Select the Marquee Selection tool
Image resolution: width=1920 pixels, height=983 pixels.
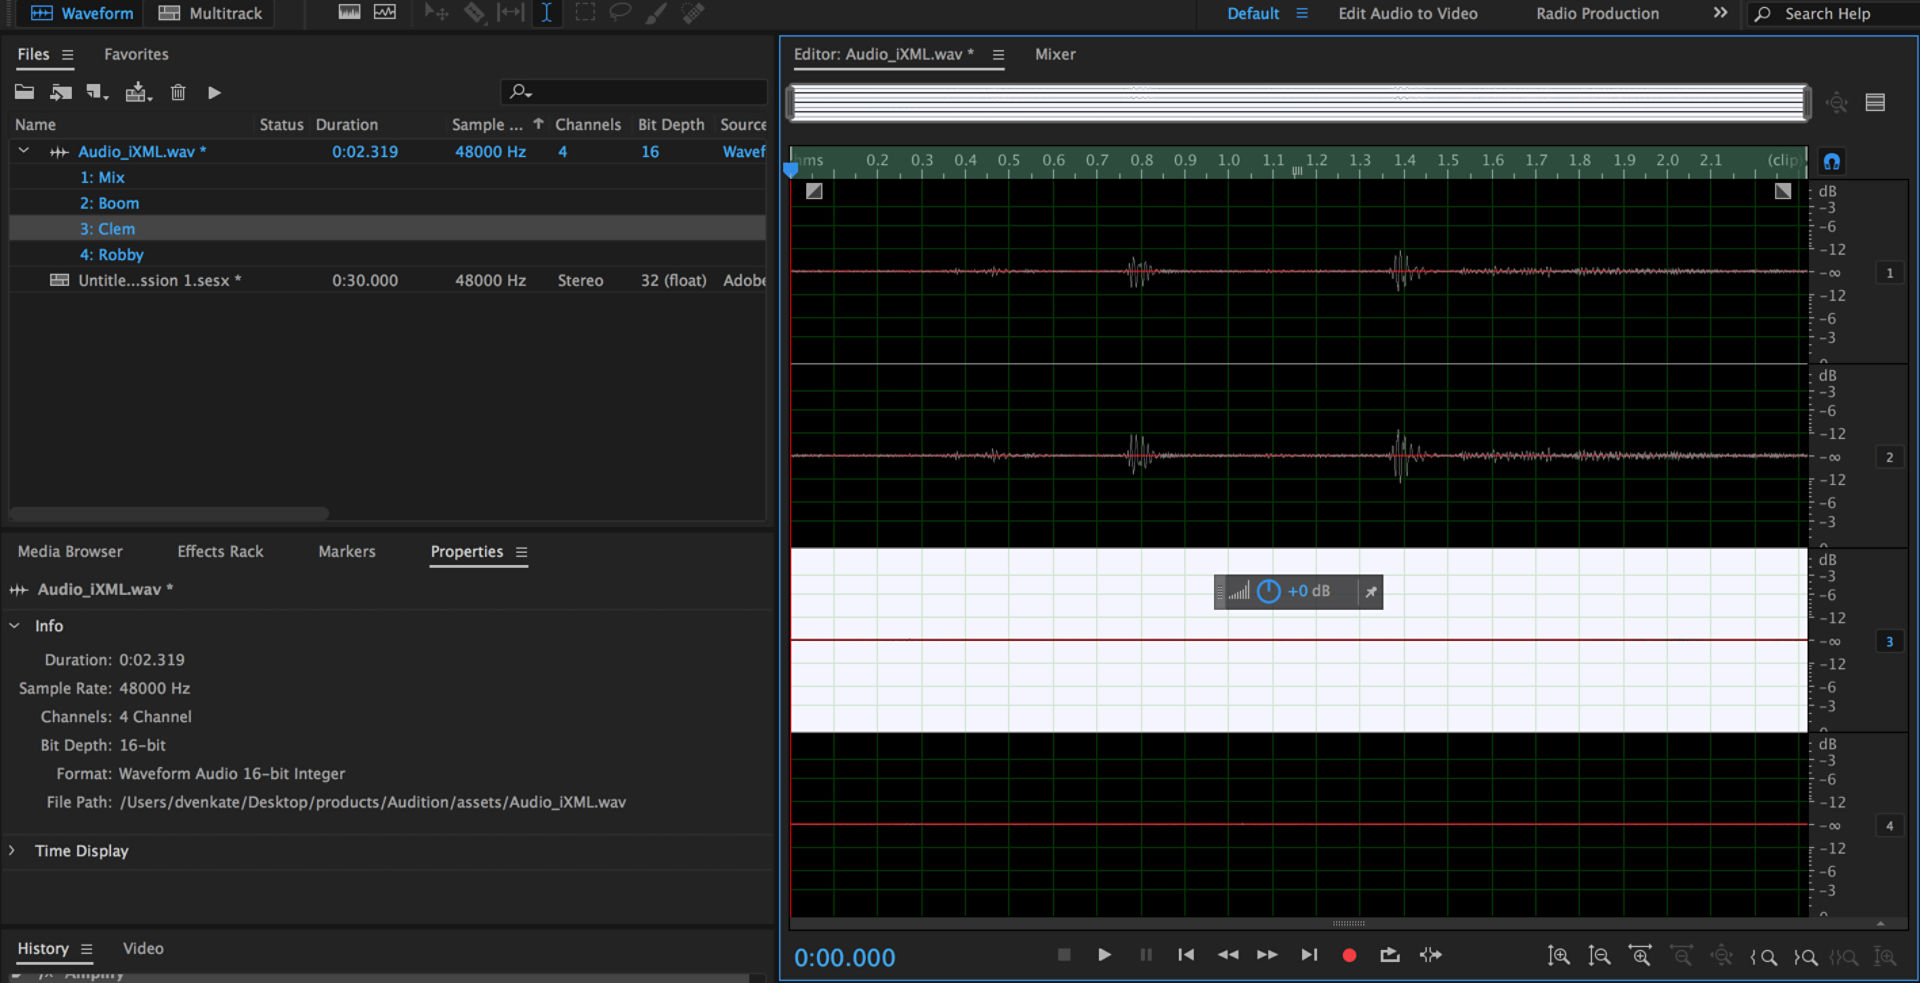(585, 13)
